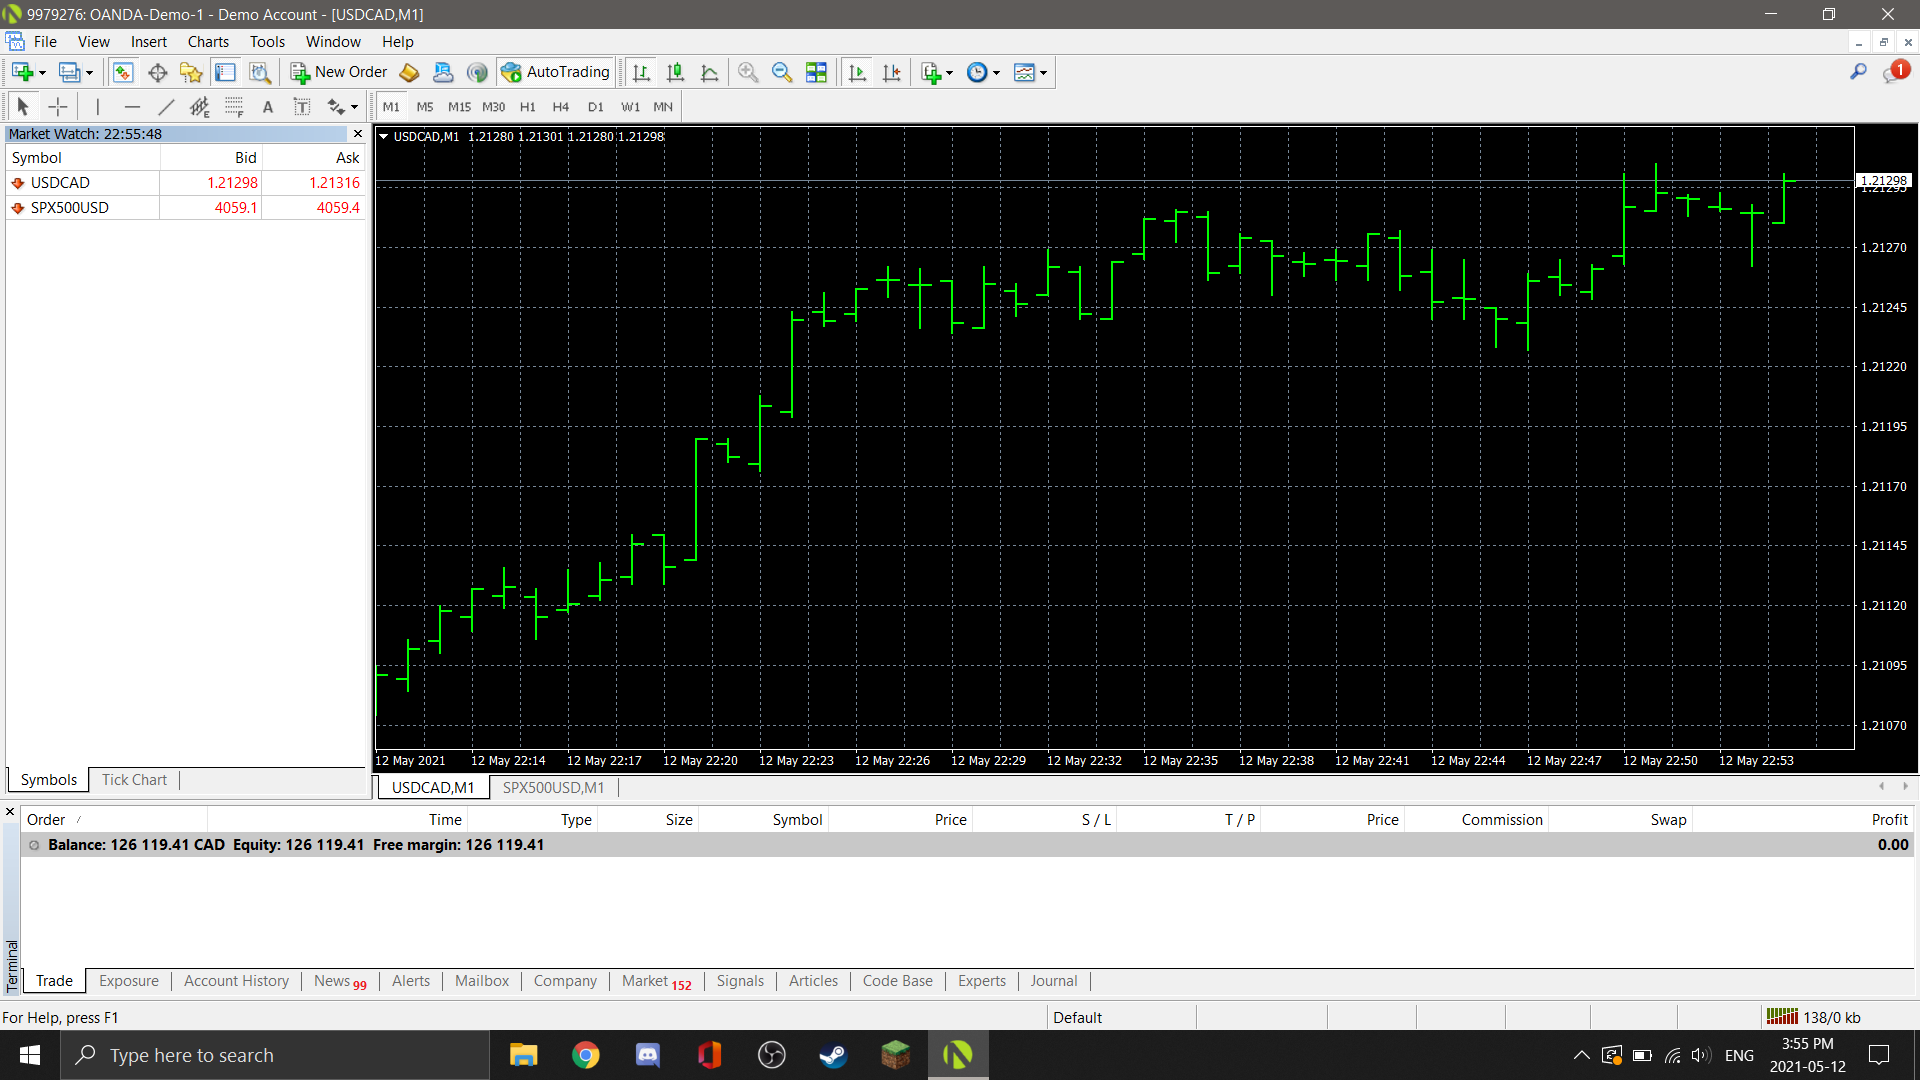
Task: Switch to Account History tab
Action: (236, 981)
